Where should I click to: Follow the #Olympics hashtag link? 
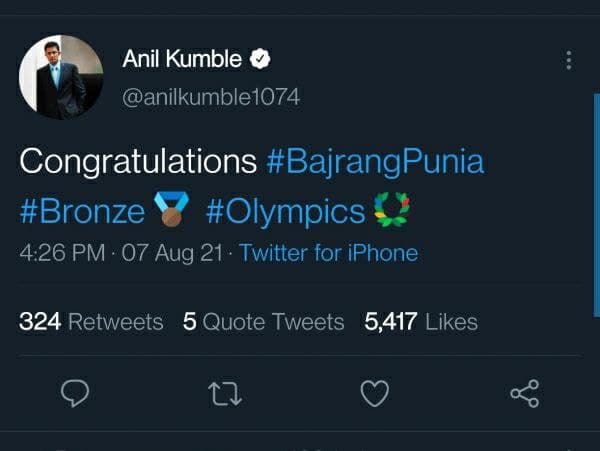[285, 212]
